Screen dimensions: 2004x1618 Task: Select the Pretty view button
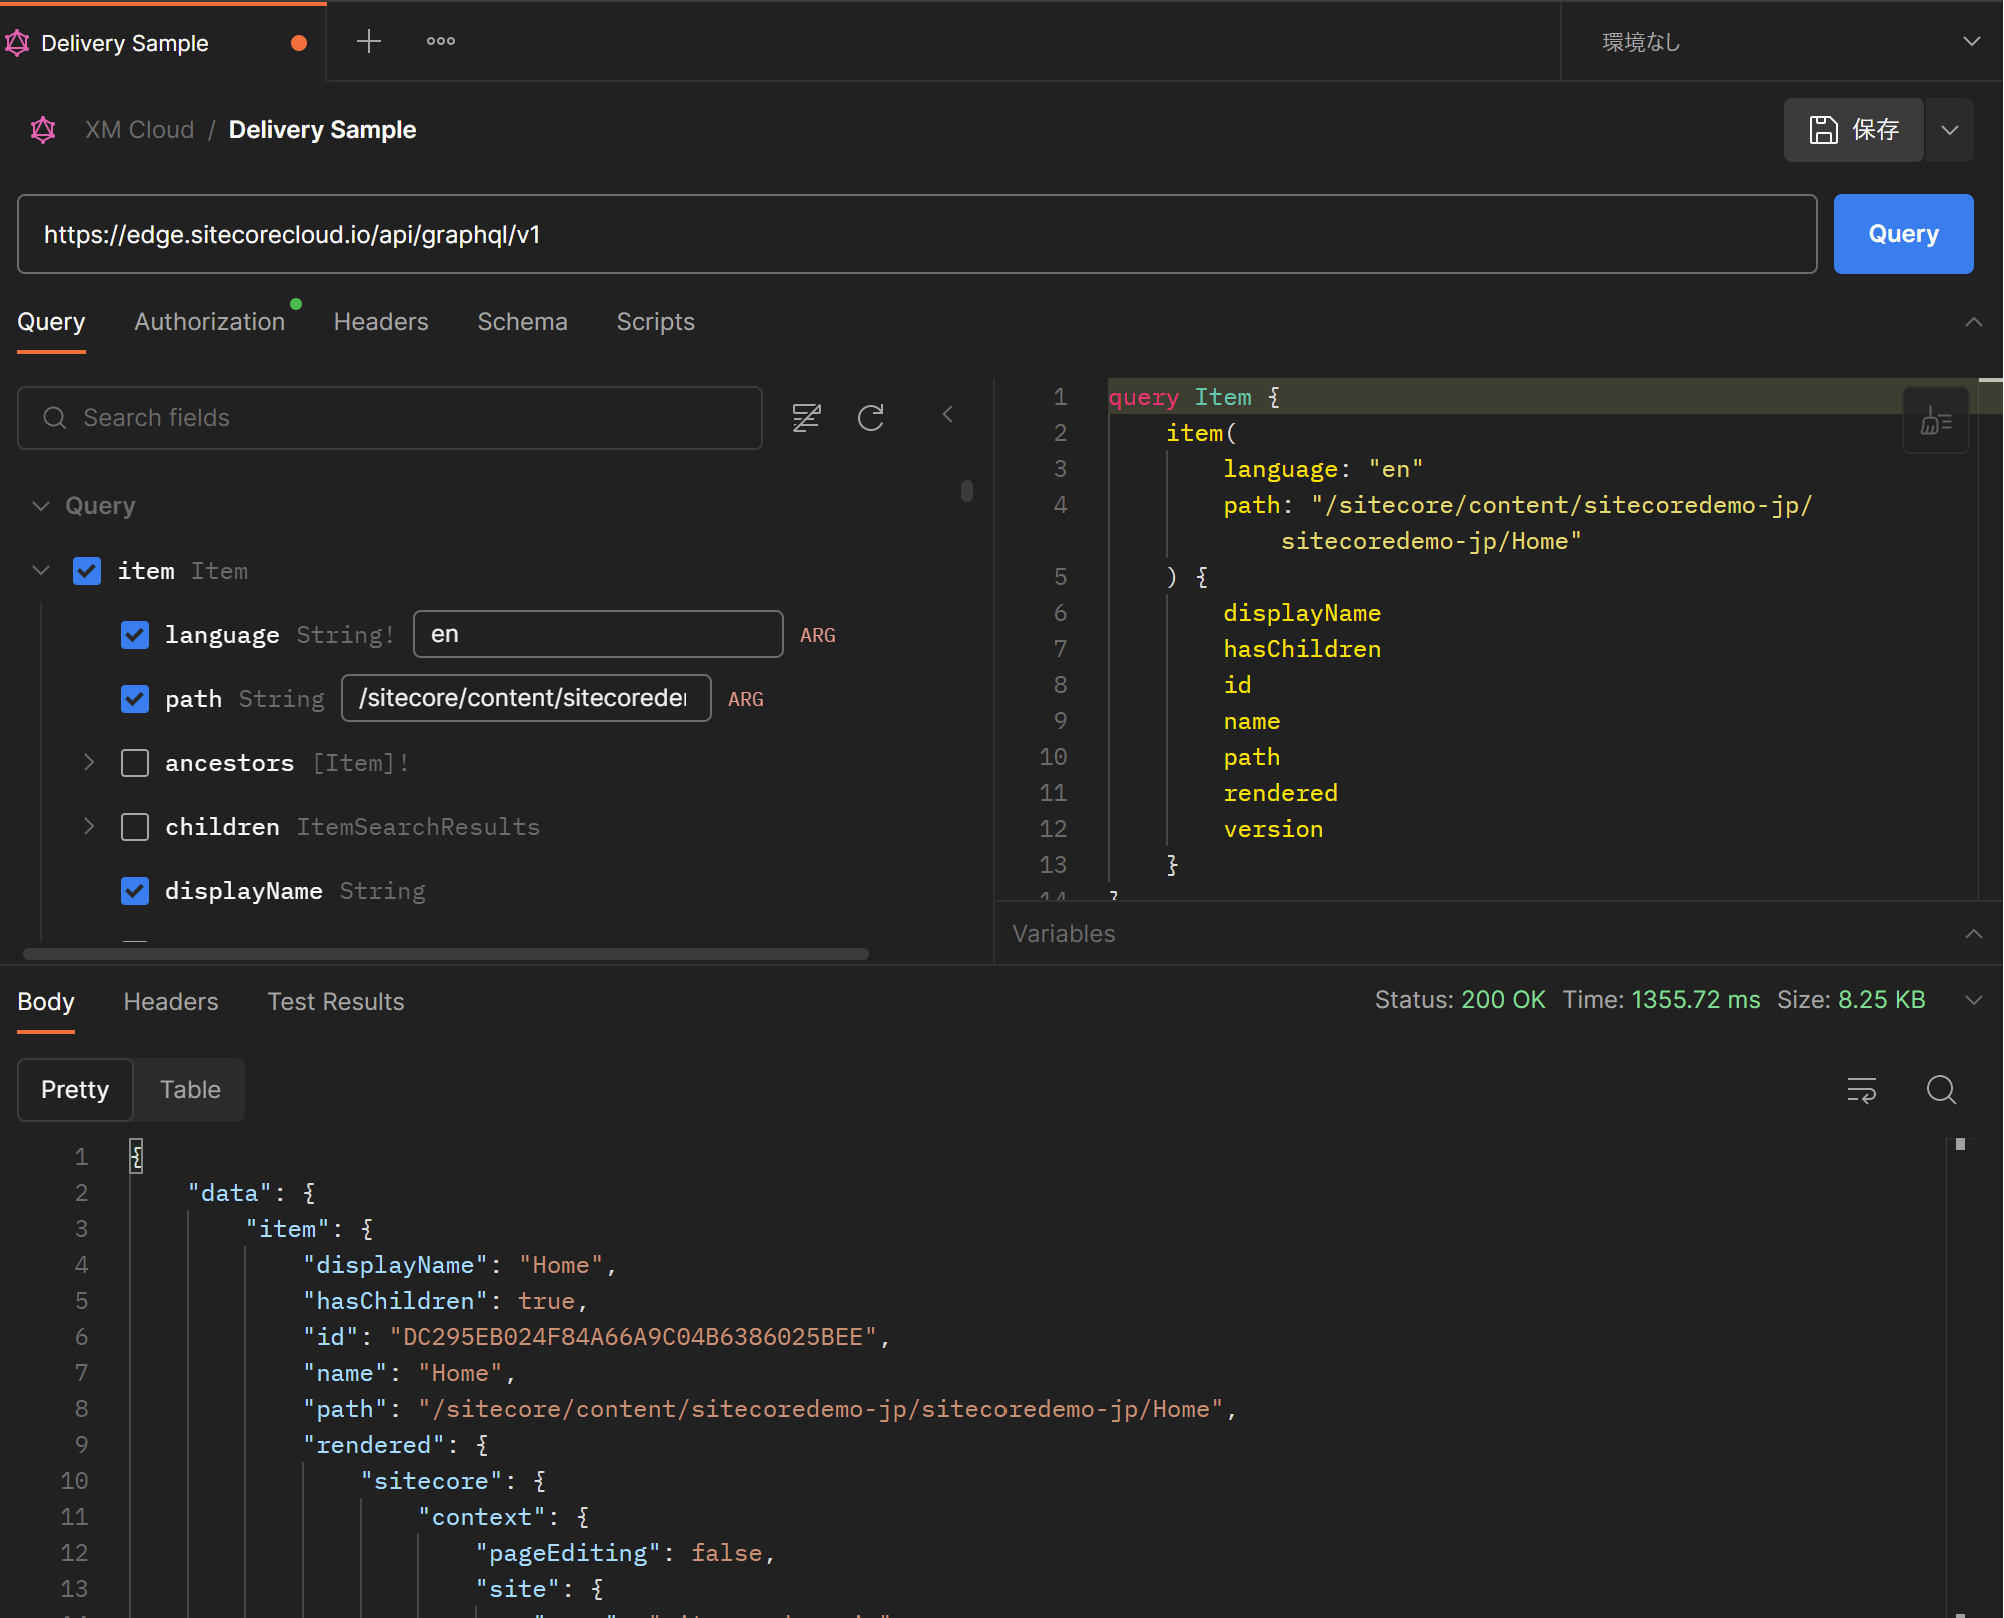75,1090
